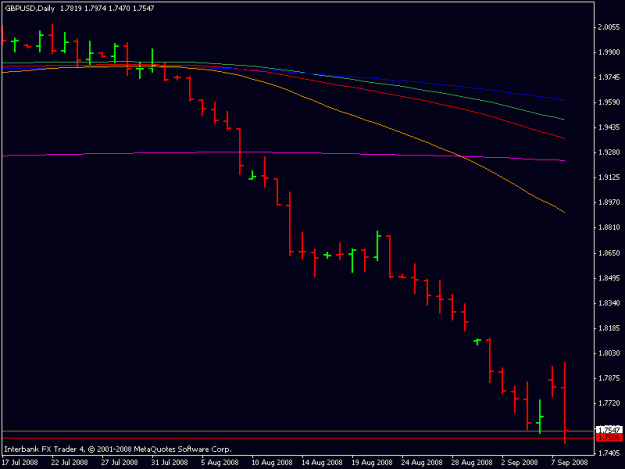Screen dimensions: 625x469
Task: Select the 1.7875 price axis label
Action: click(x=609, y=378)
